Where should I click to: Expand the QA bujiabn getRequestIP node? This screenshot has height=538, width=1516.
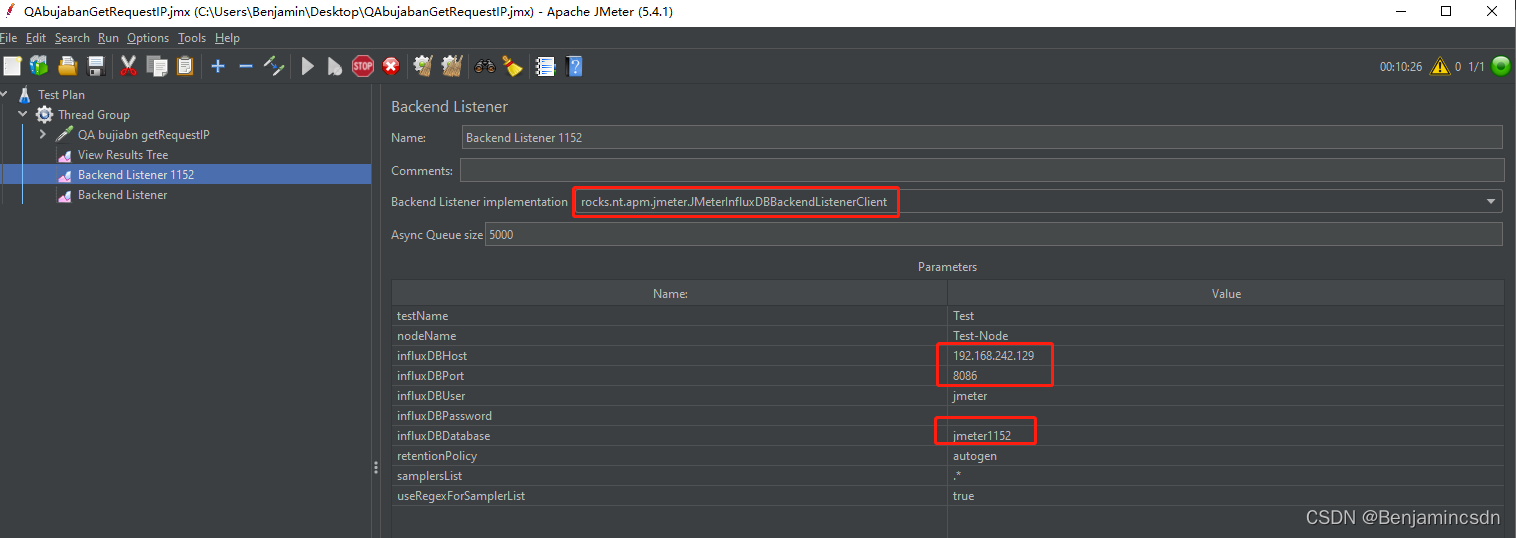(x=42, y=134)
